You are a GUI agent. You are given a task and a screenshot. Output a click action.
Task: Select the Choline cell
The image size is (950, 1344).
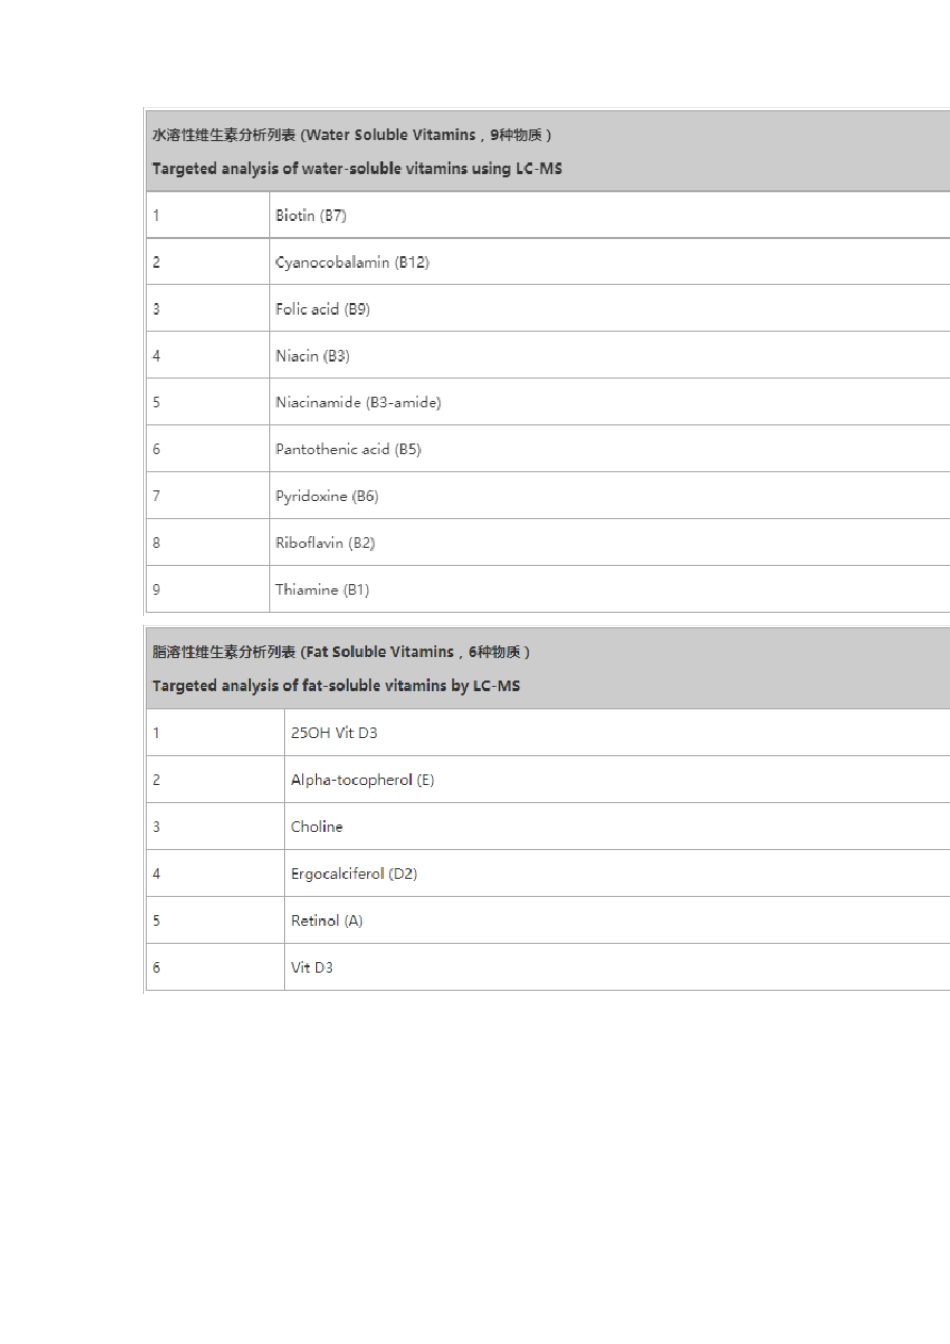[317, 827]
